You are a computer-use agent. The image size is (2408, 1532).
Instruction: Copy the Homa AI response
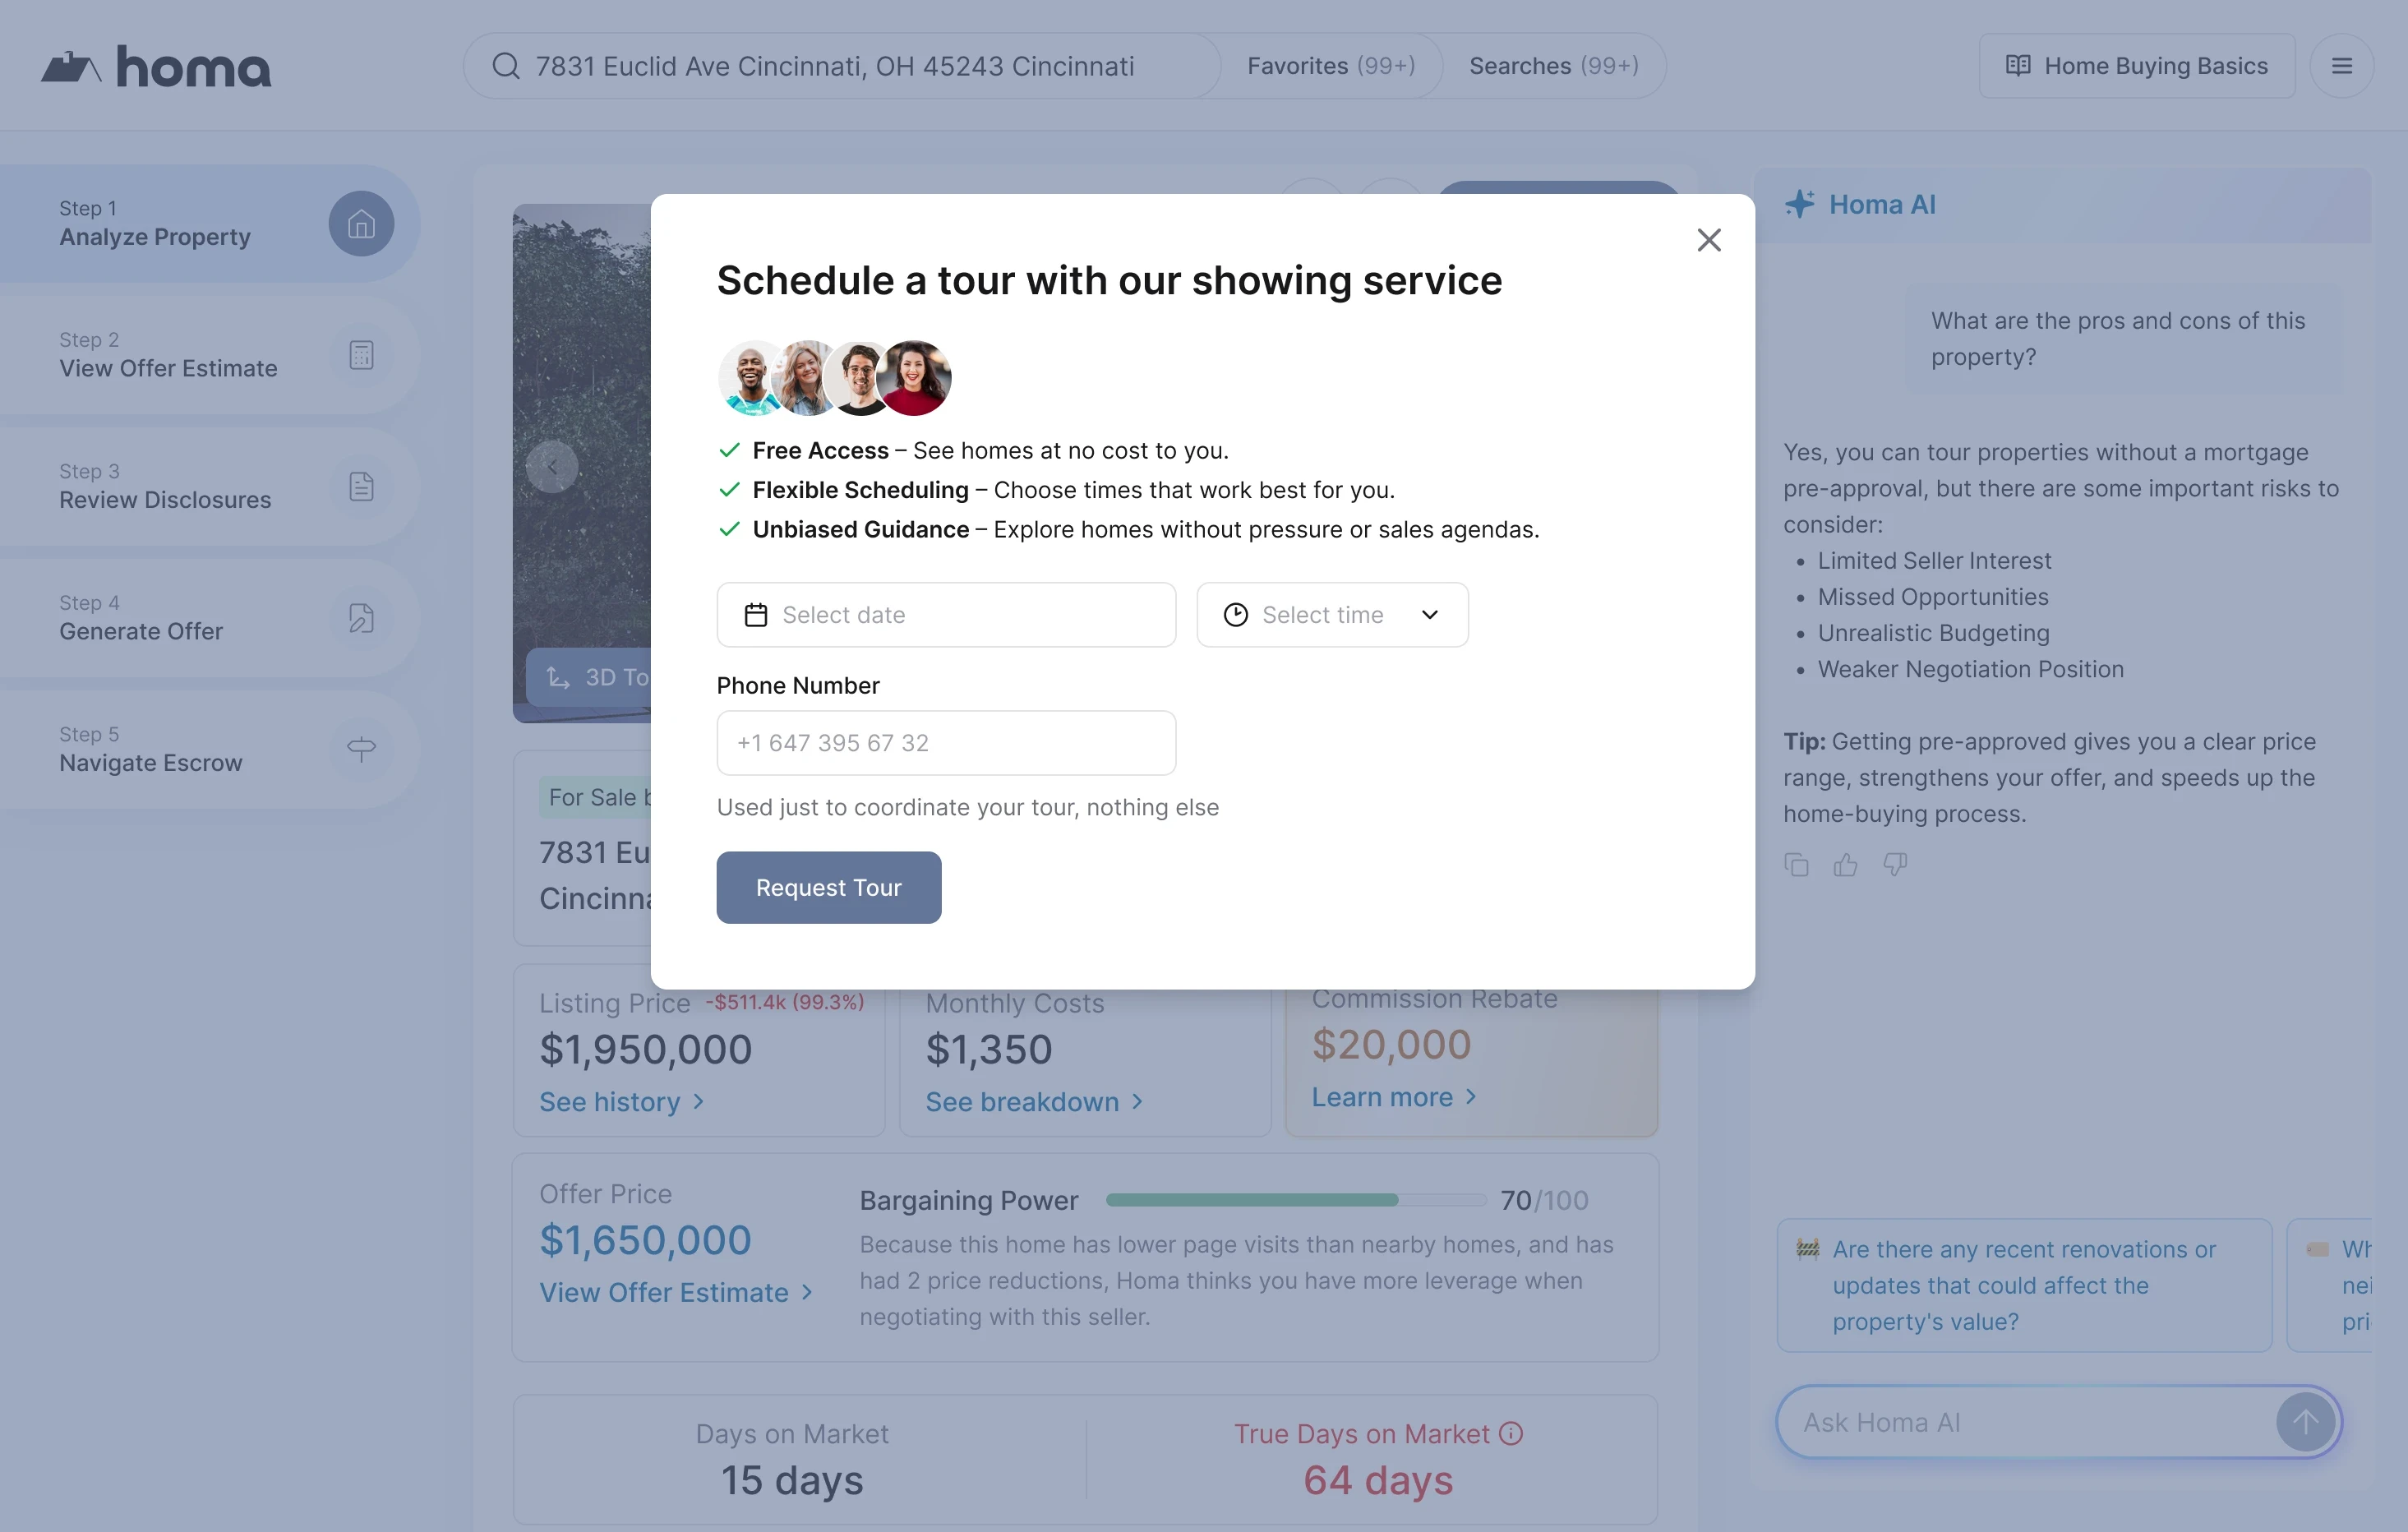click(x=1796, y=865)
